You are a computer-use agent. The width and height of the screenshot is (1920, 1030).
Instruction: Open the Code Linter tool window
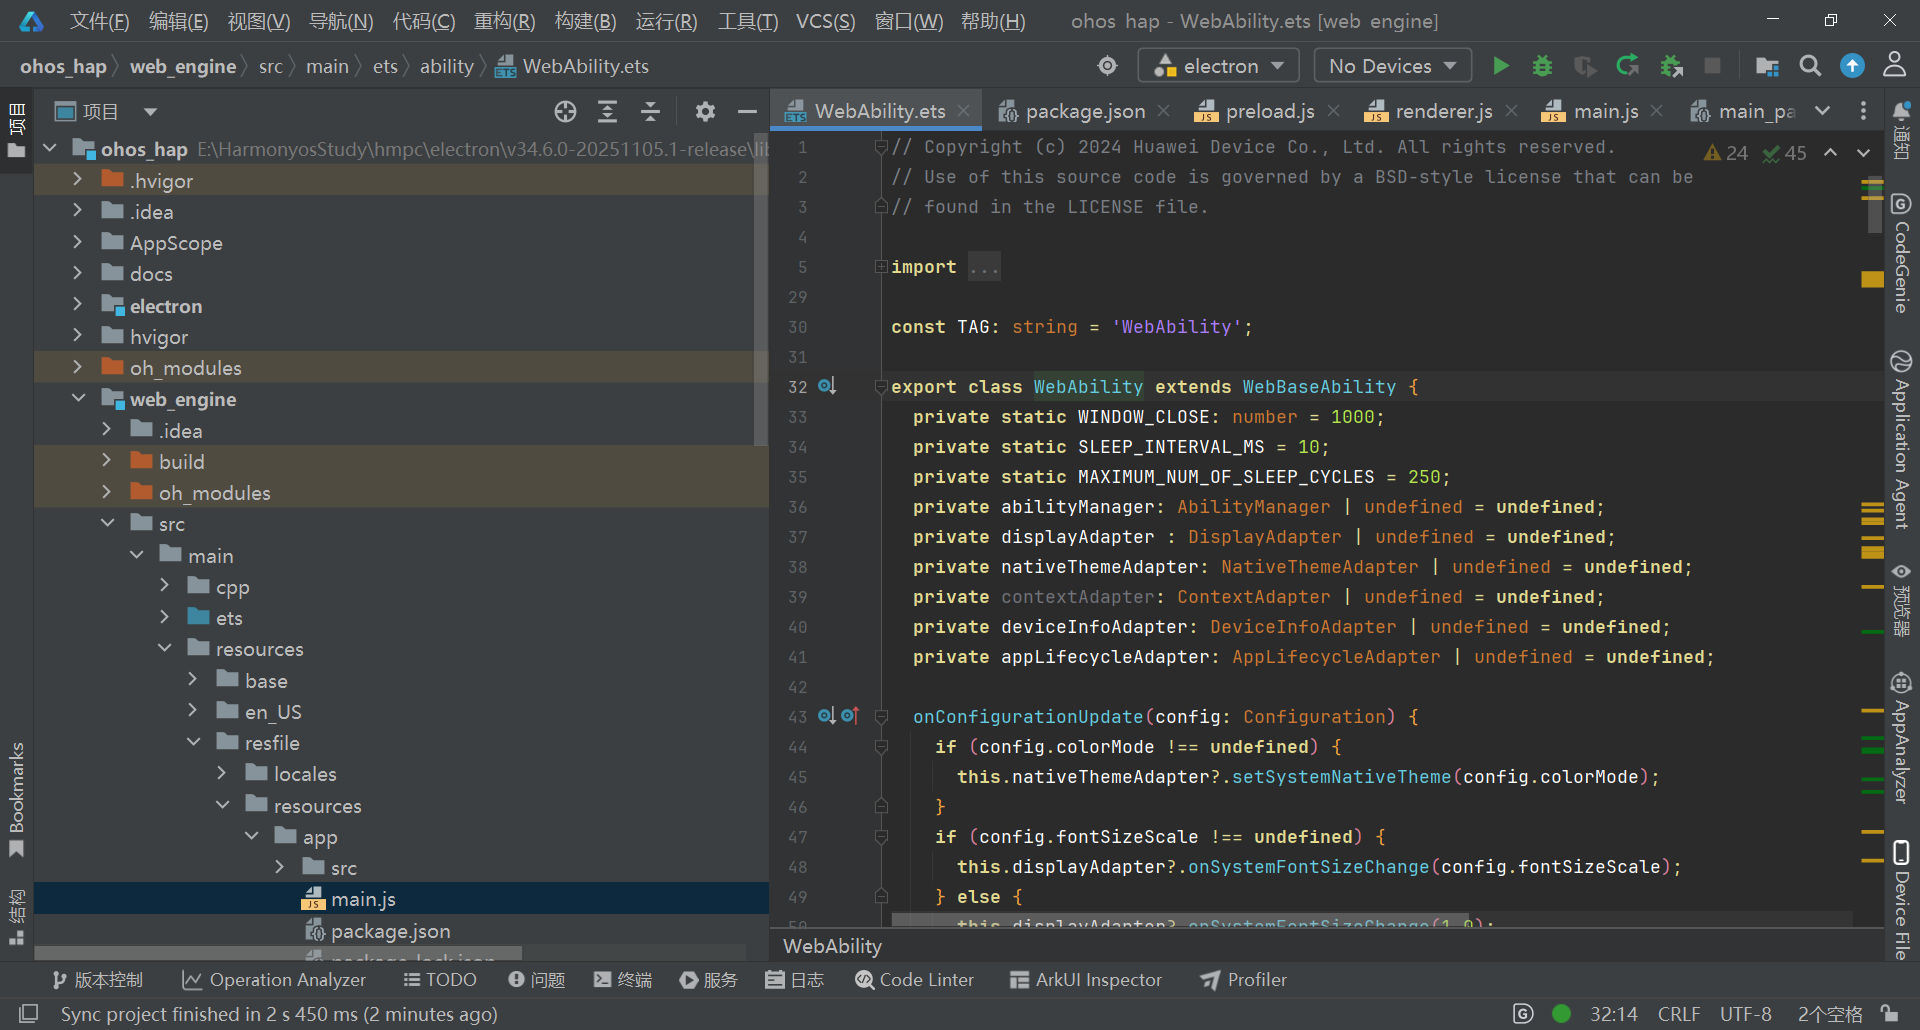tap(914, 980)
